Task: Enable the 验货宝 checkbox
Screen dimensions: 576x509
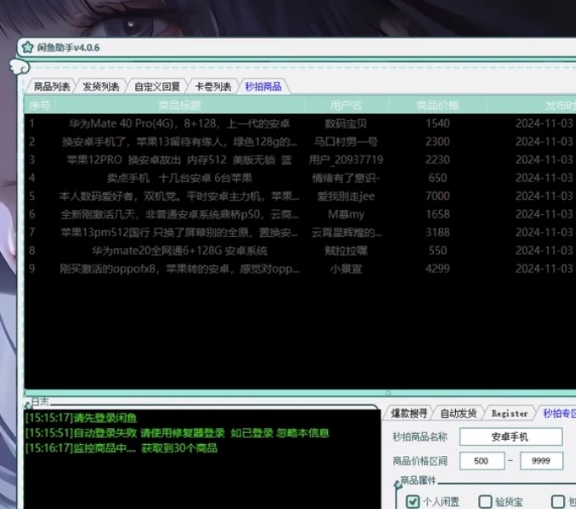Action: [x=485, y=501]
